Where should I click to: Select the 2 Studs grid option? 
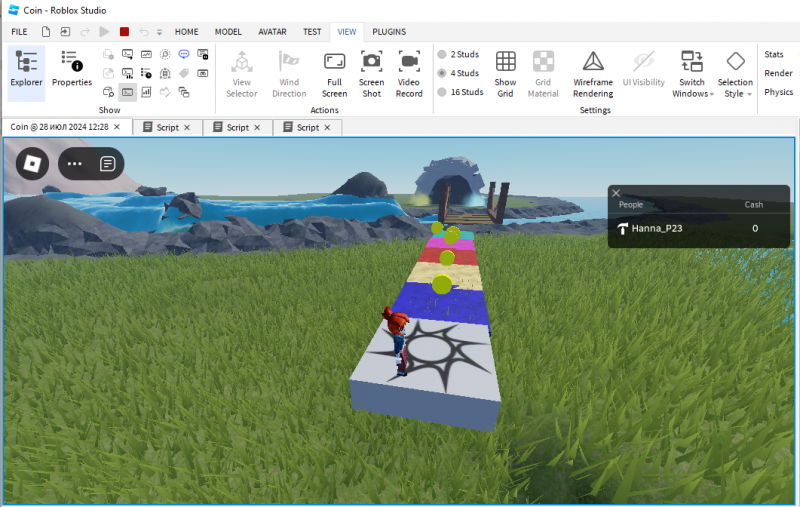(442, 54)
